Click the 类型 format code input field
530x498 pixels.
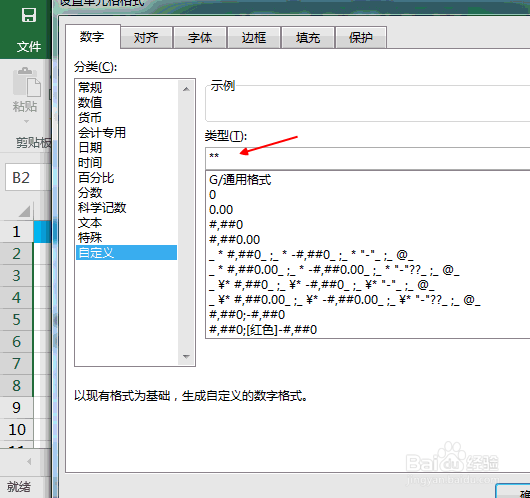(368, 158)
